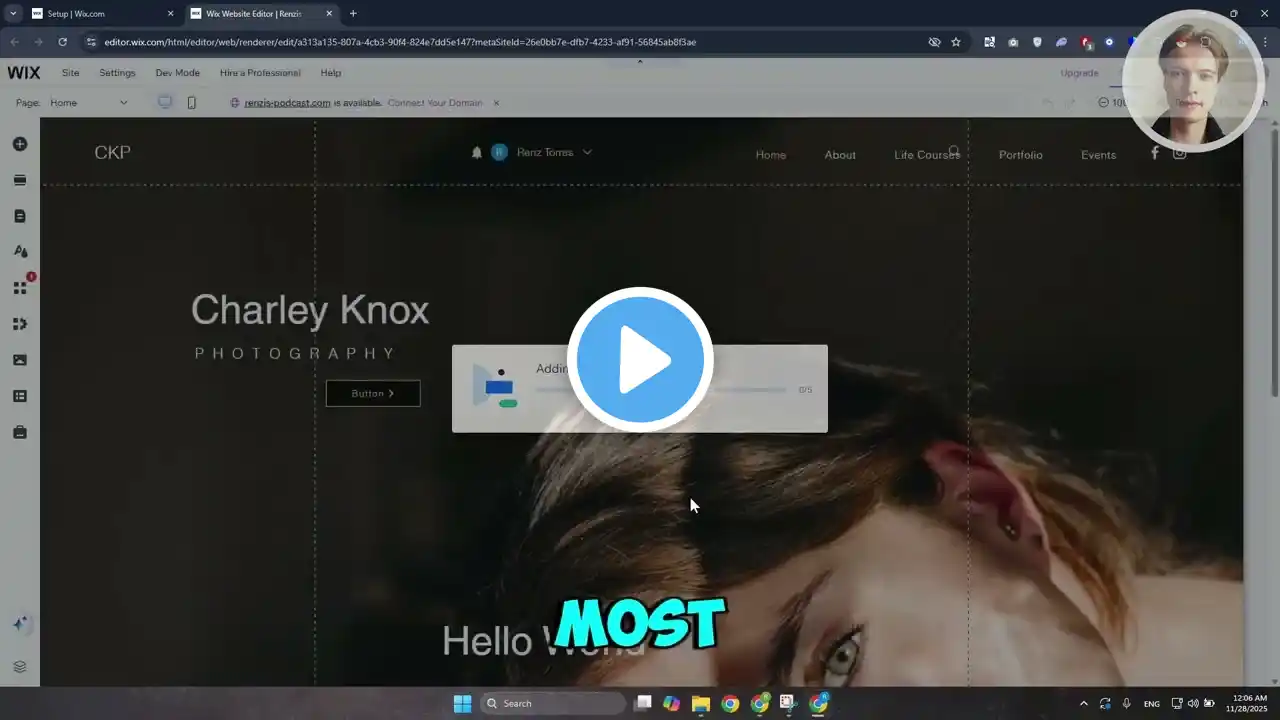Bookmark this page with the star icon
The width and height of the screenshot is (1280, 720).
tap(956, 42)
